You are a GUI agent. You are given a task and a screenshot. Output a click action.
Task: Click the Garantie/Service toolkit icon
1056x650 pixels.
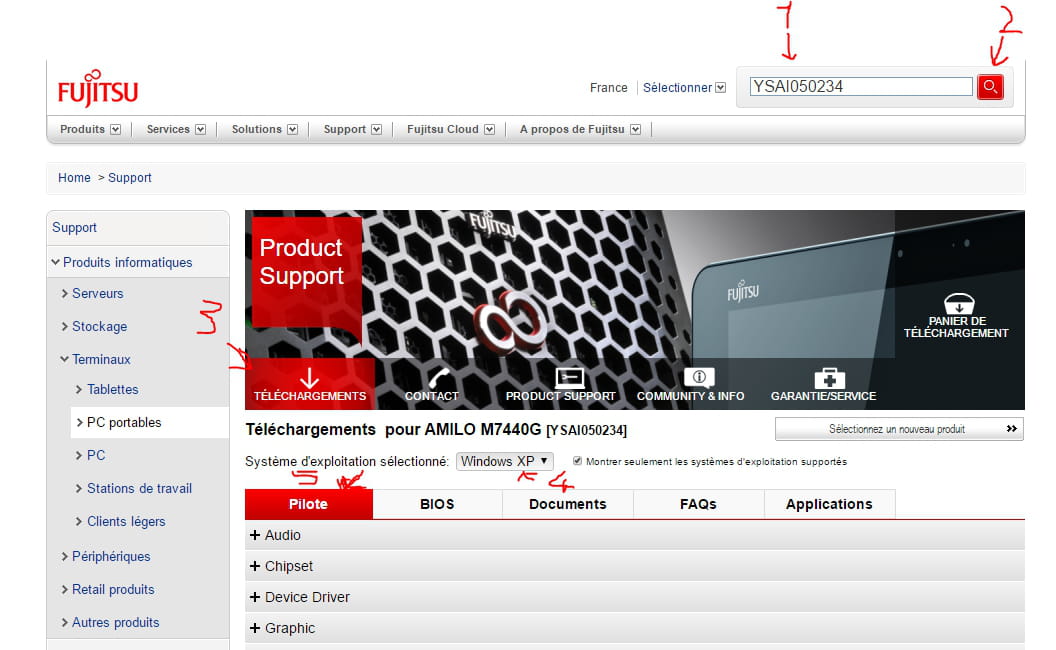[x=829, y=378]
